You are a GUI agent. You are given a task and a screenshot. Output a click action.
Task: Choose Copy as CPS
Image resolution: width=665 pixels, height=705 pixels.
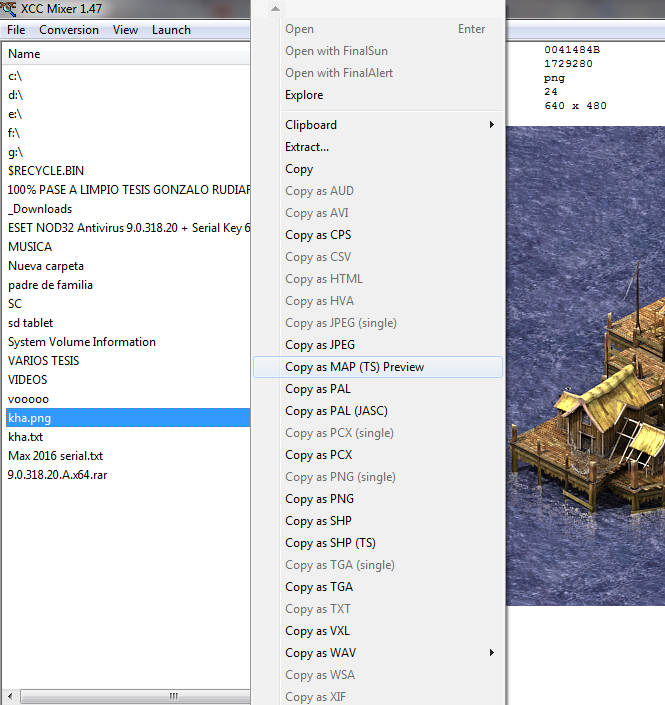click(378, 235)
